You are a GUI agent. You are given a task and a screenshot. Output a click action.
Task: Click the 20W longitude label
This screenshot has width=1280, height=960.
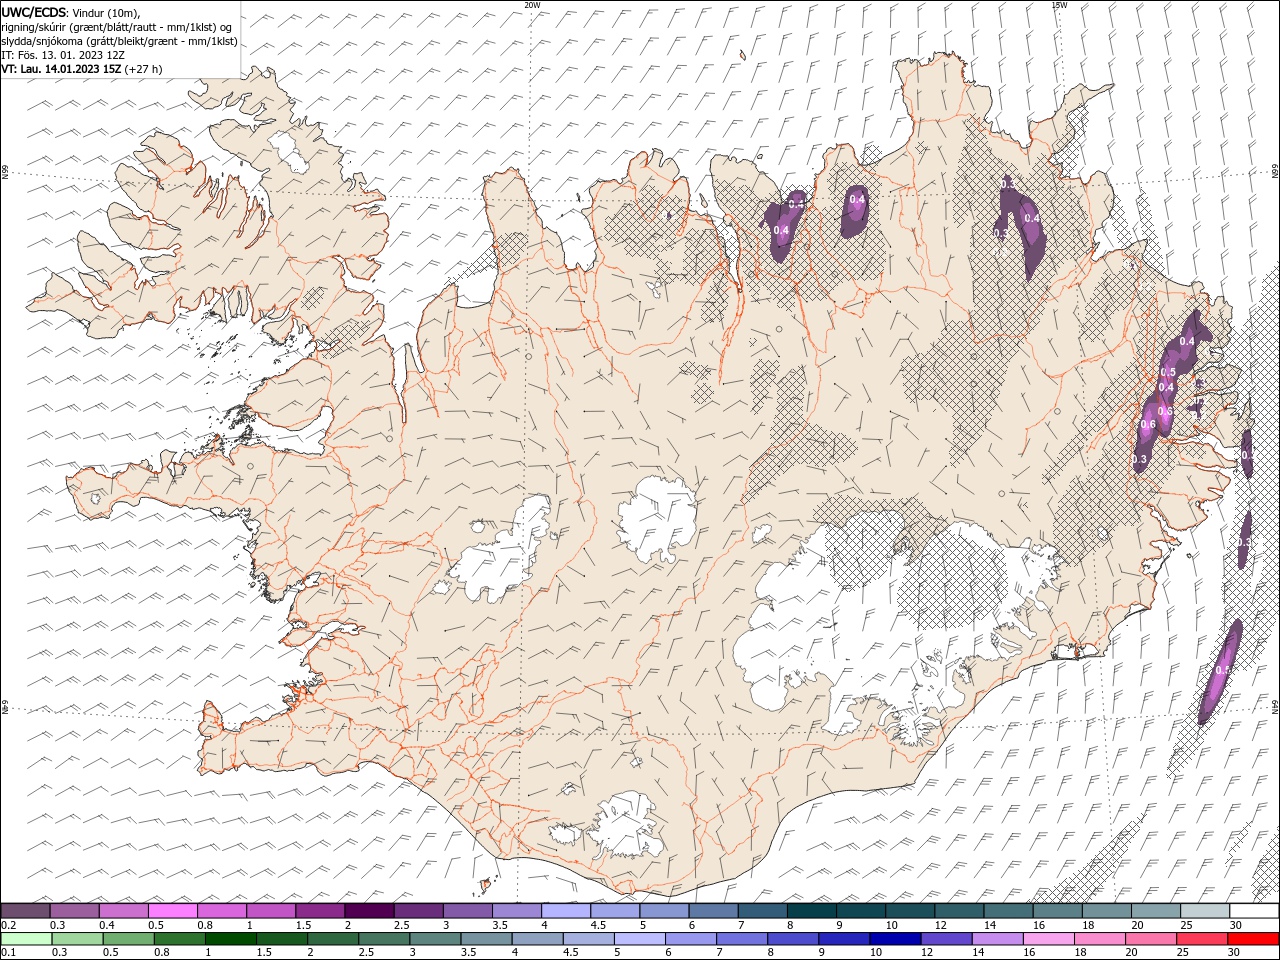tap(532, 4)
